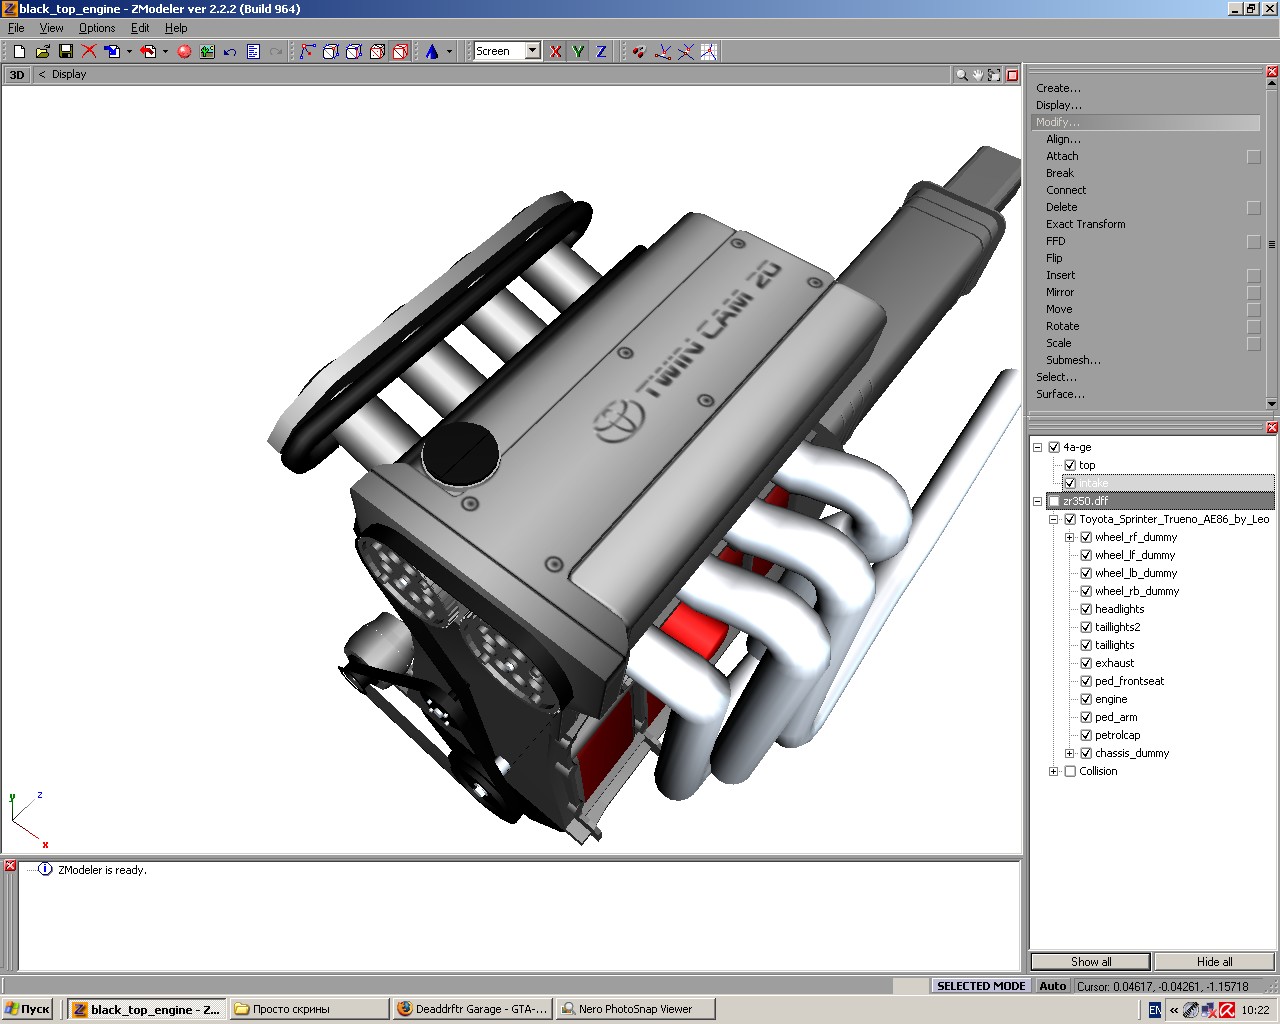The image size is (1280, 1024).
Task: Open the red sphere Materials editor icon
Action: pos(184,51)
